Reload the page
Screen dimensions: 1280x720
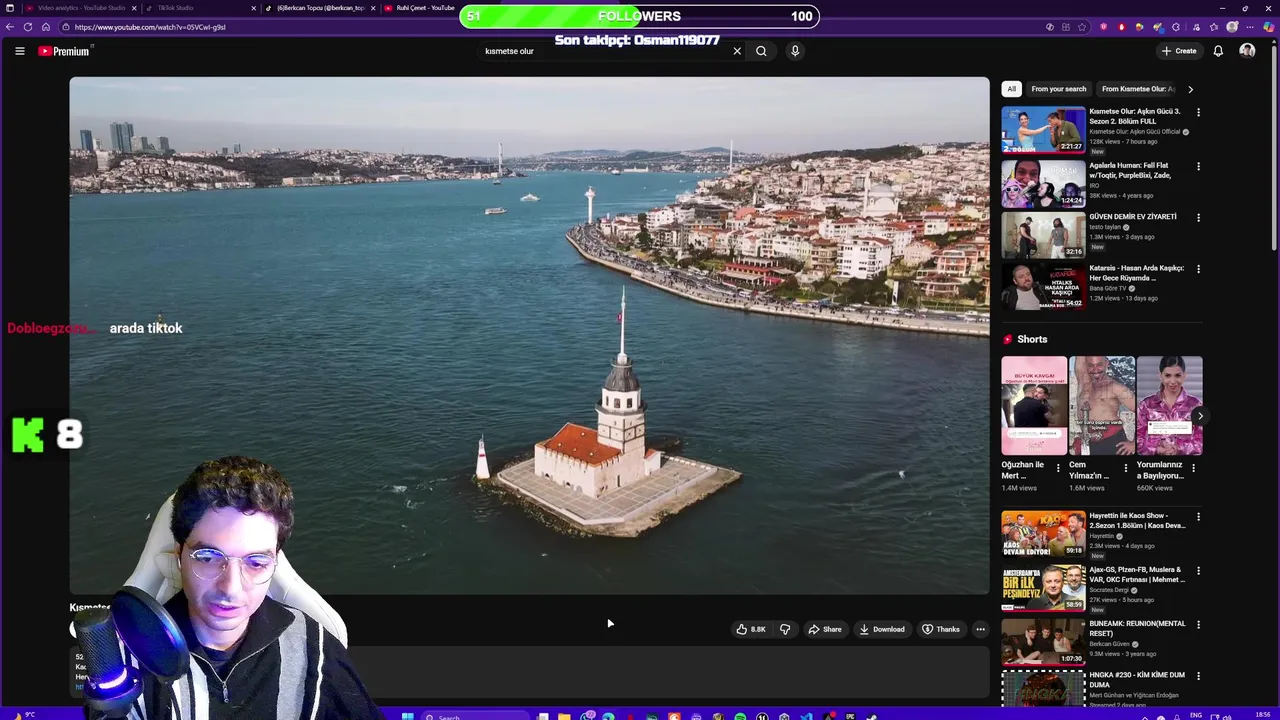click(28, 27)
